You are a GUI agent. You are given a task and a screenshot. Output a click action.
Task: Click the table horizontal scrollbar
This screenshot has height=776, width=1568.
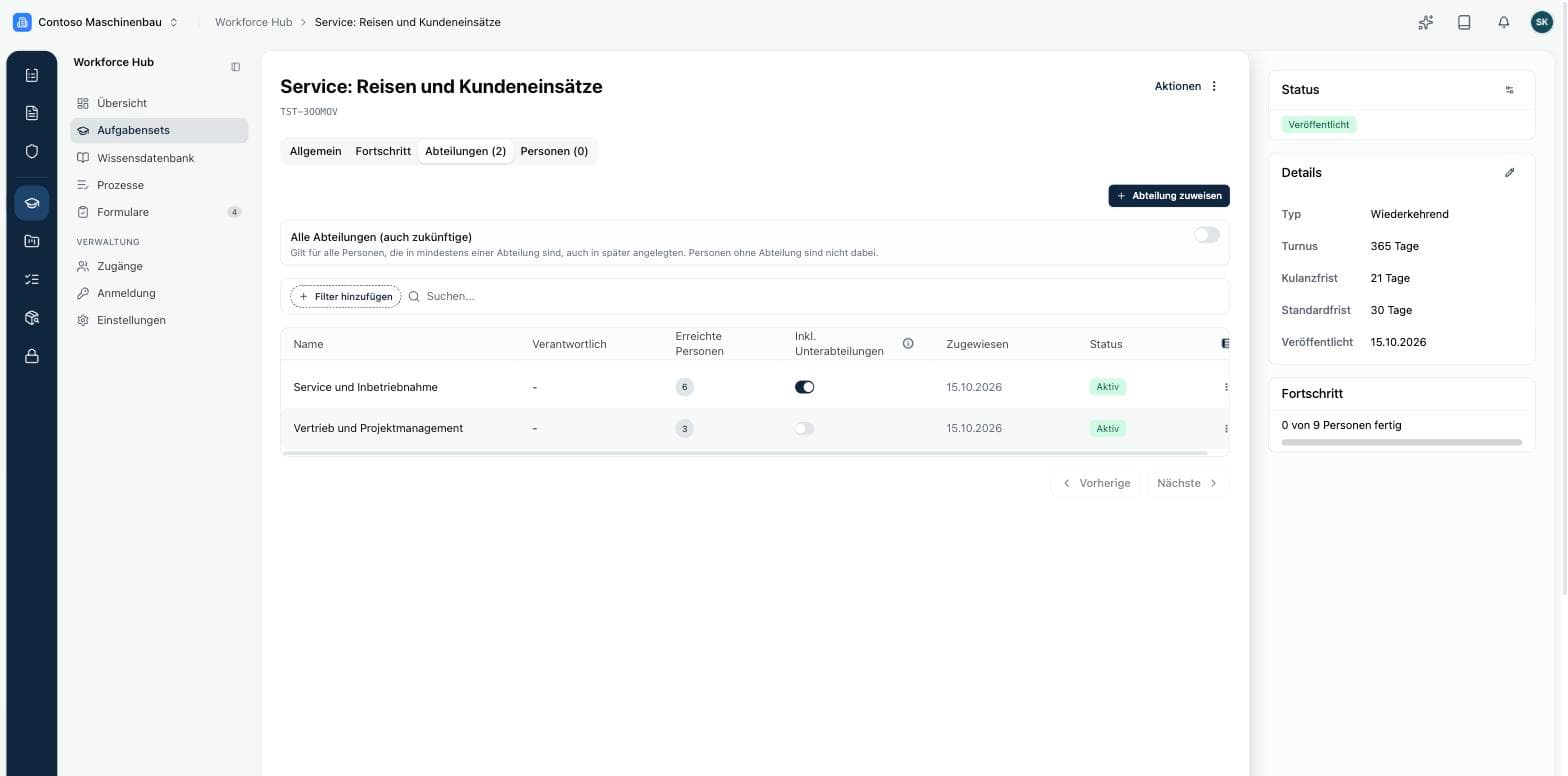[745, 453]
